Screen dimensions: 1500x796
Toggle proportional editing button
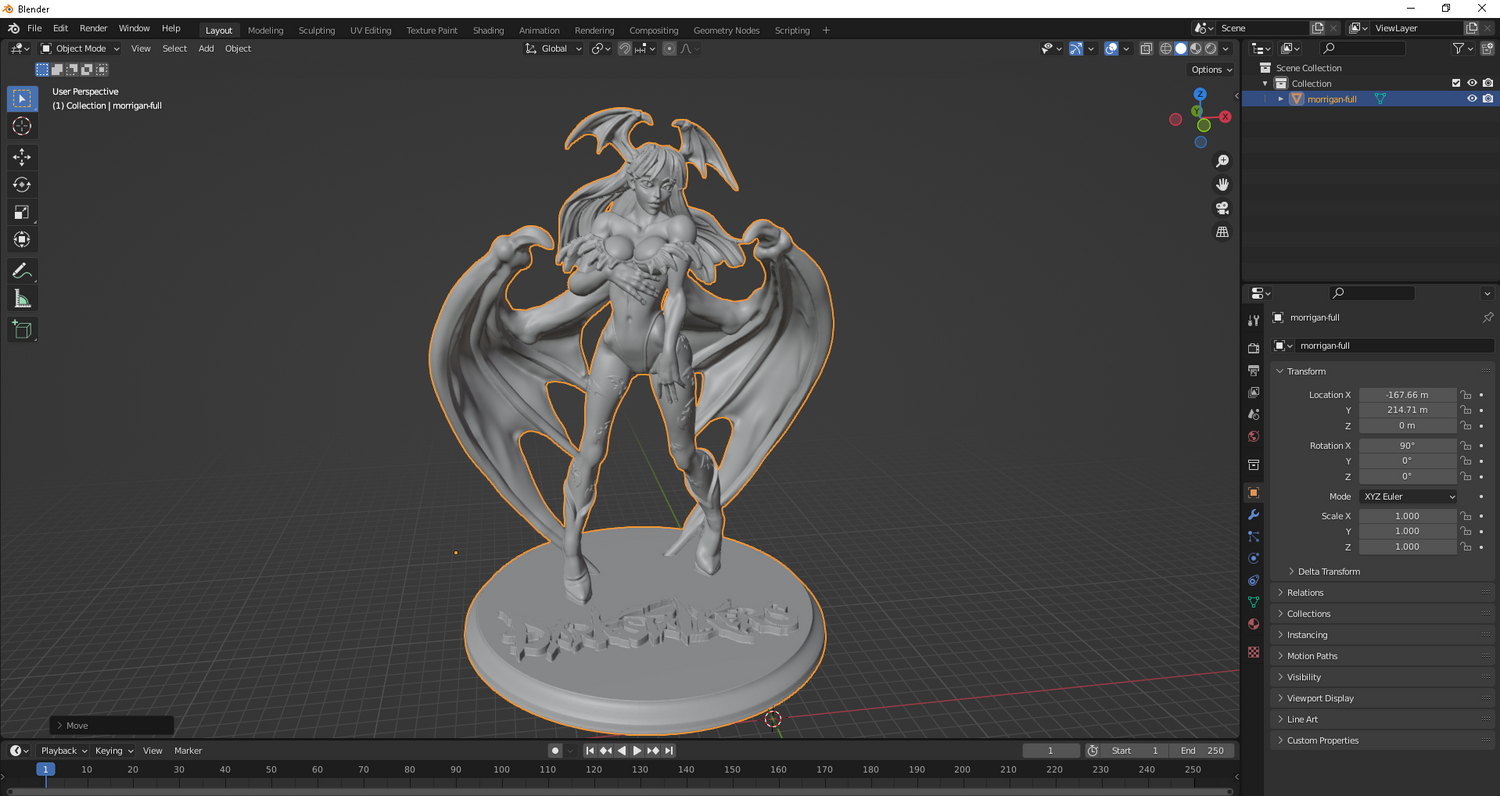670,48
